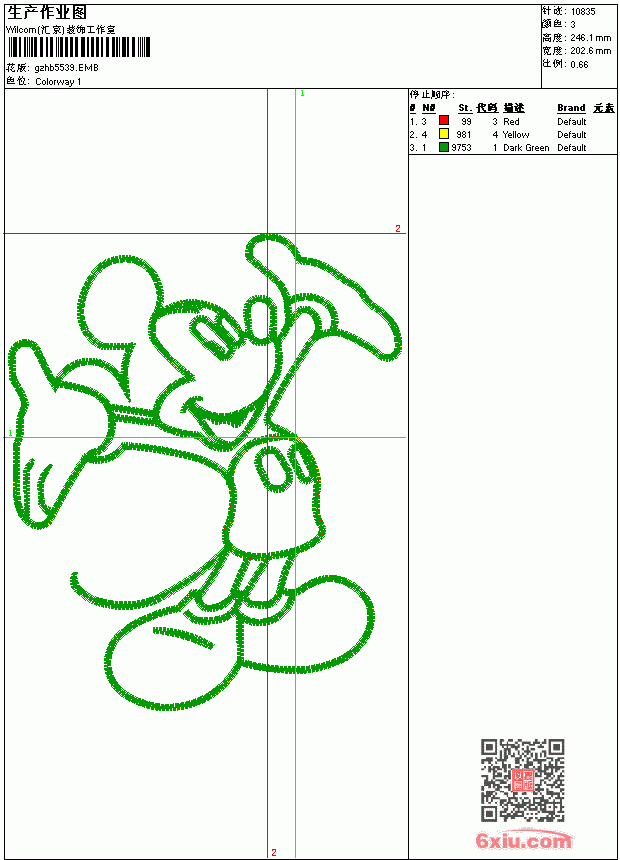Click the QR code image
620x860 pixels.
pyautogui.click(x=523, y=780)
